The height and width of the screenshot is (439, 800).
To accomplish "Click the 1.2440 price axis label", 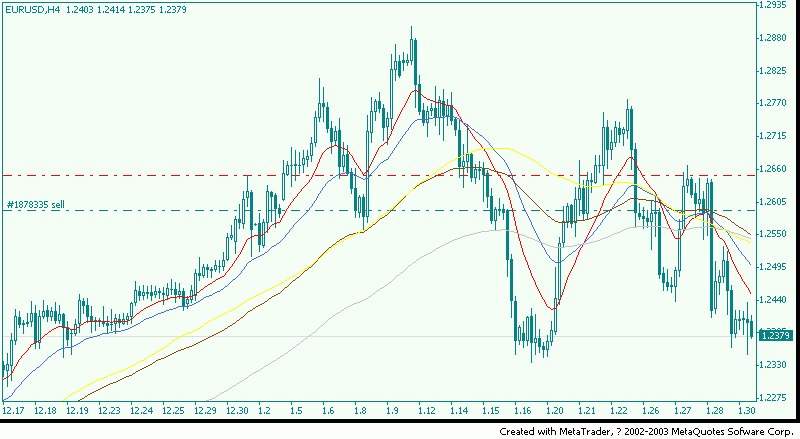I will [x=773, y=300].
